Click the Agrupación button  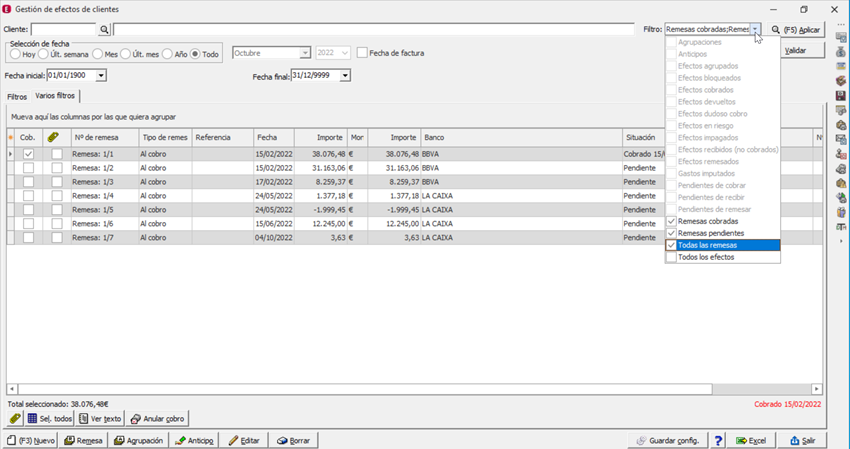click(x=138, y=440)
